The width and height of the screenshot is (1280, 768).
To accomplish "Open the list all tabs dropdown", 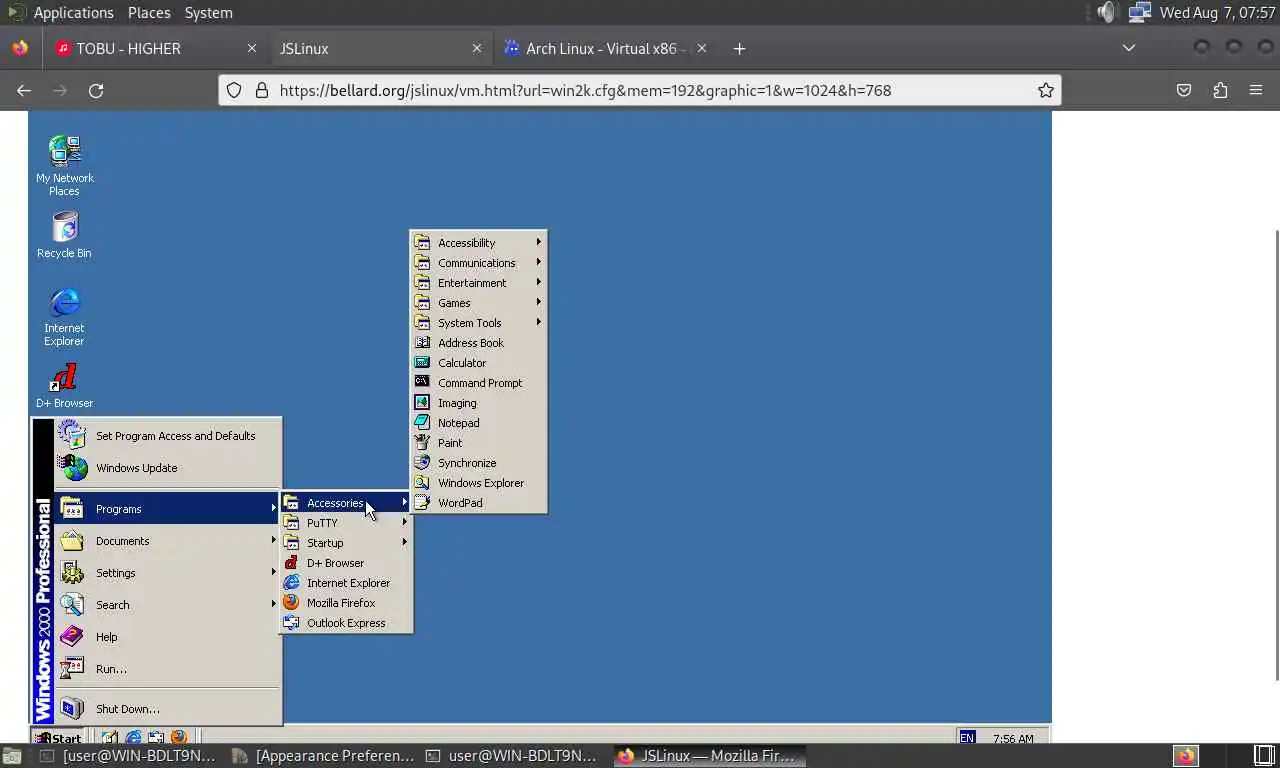I will (1129, 48).
